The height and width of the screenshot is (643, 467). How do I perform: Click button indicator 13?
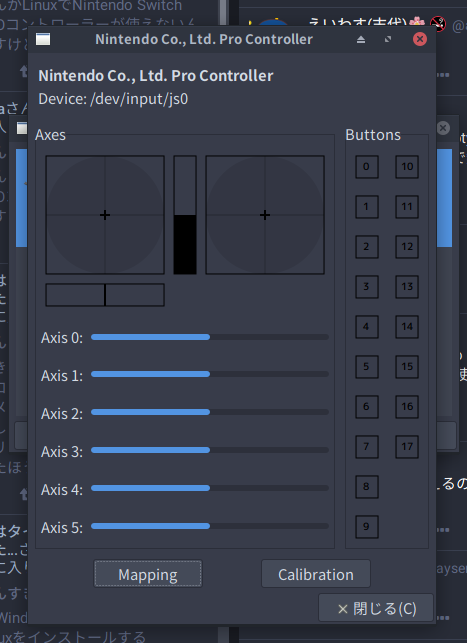pos(407,286)
